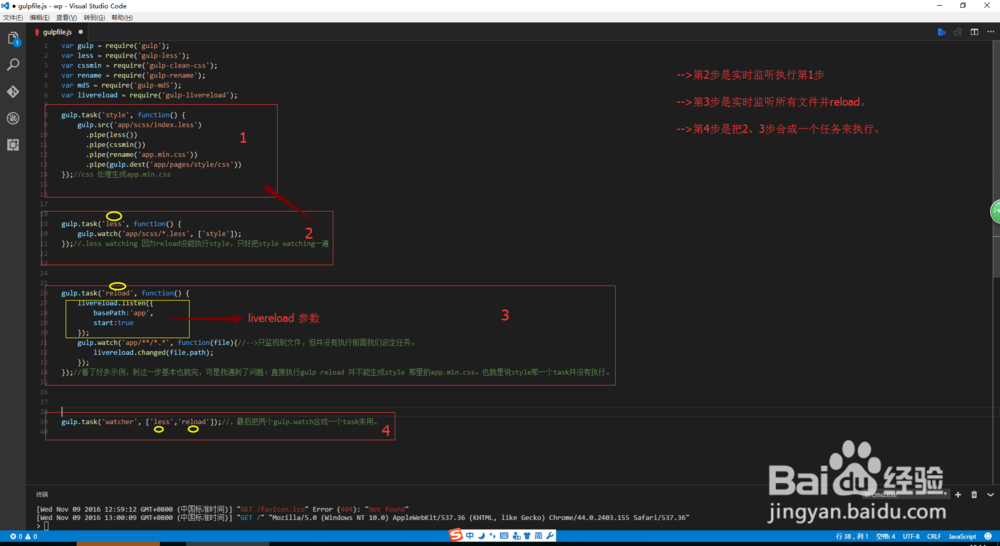Toggle the moon half-width icon in IME bar

click(x=482, y=536)
